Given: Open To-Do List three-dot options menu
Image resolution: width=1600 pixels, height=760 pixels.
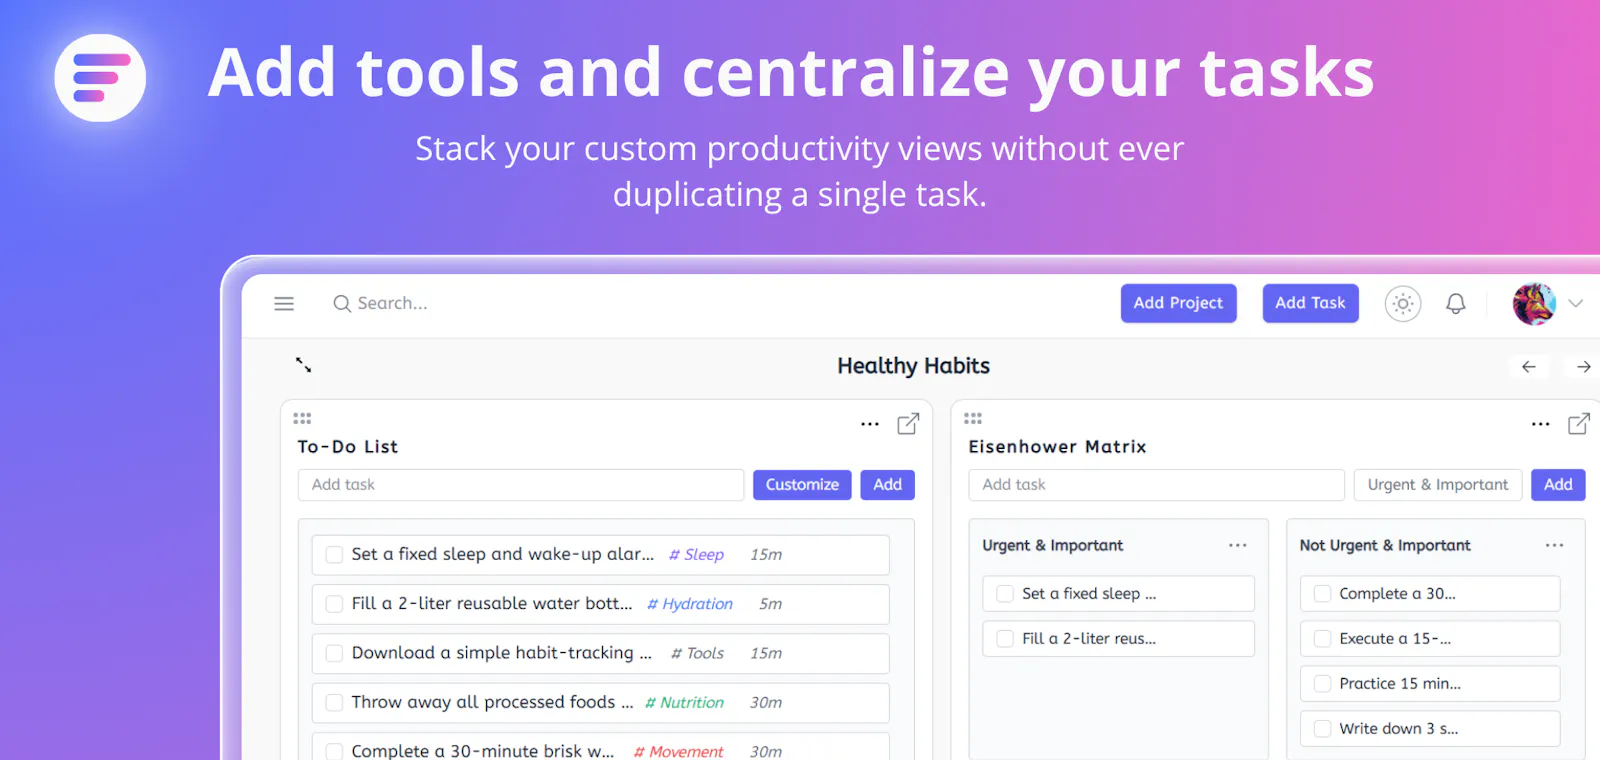Looking at the screenshot, I should coord(870,424).
